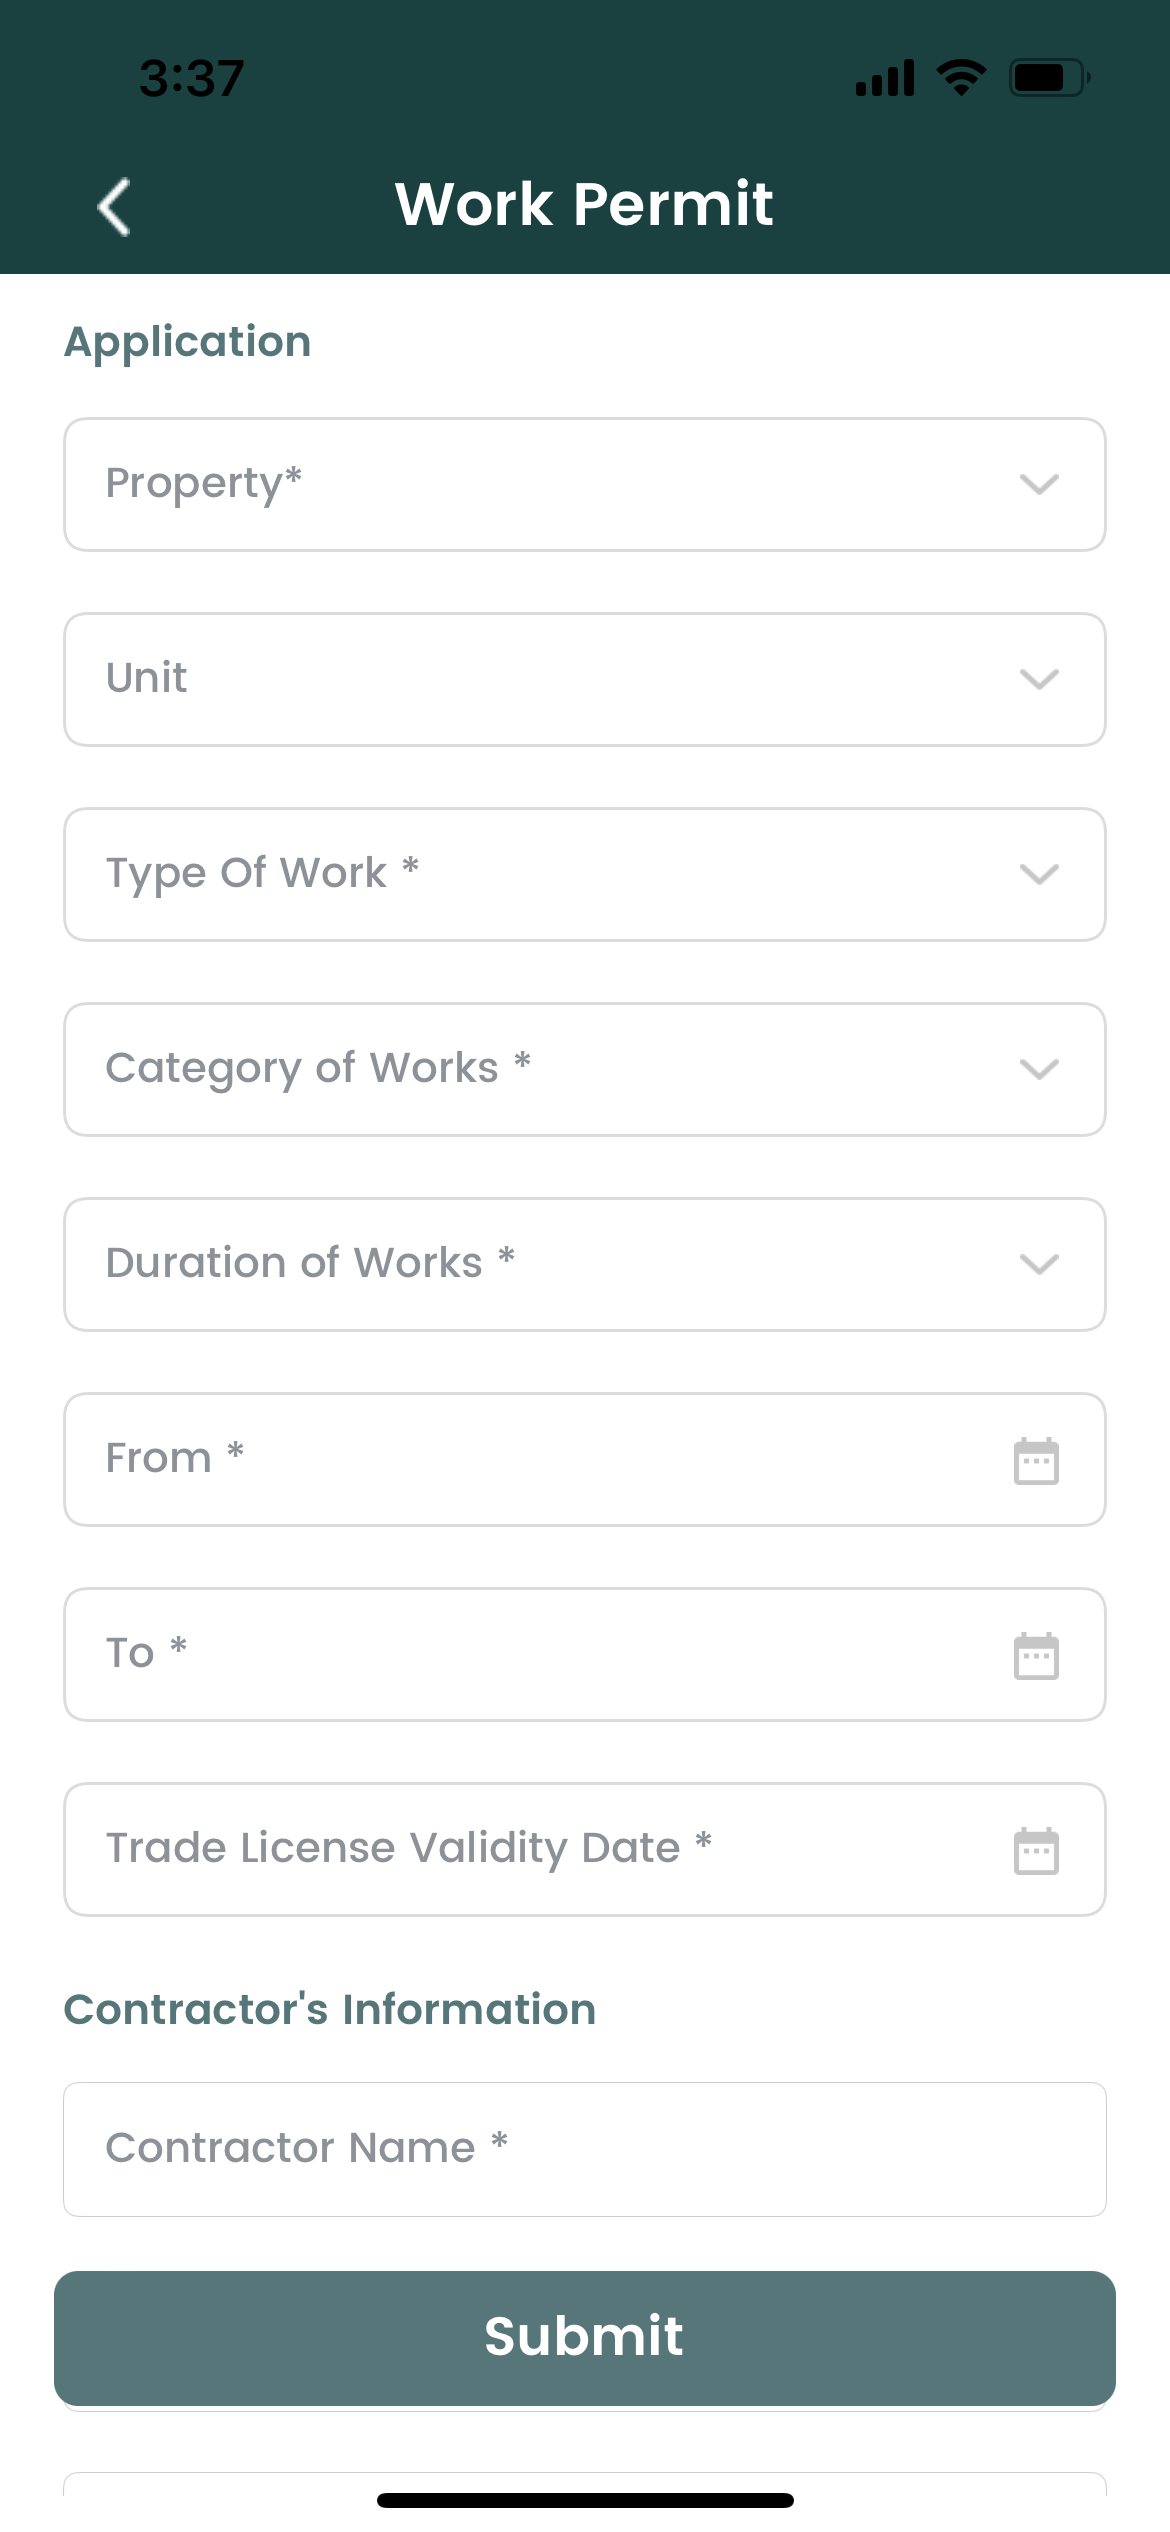Tap the battery indicator icon
The height and width of the screenshot is (2532, 1170).
[1043, 75]
